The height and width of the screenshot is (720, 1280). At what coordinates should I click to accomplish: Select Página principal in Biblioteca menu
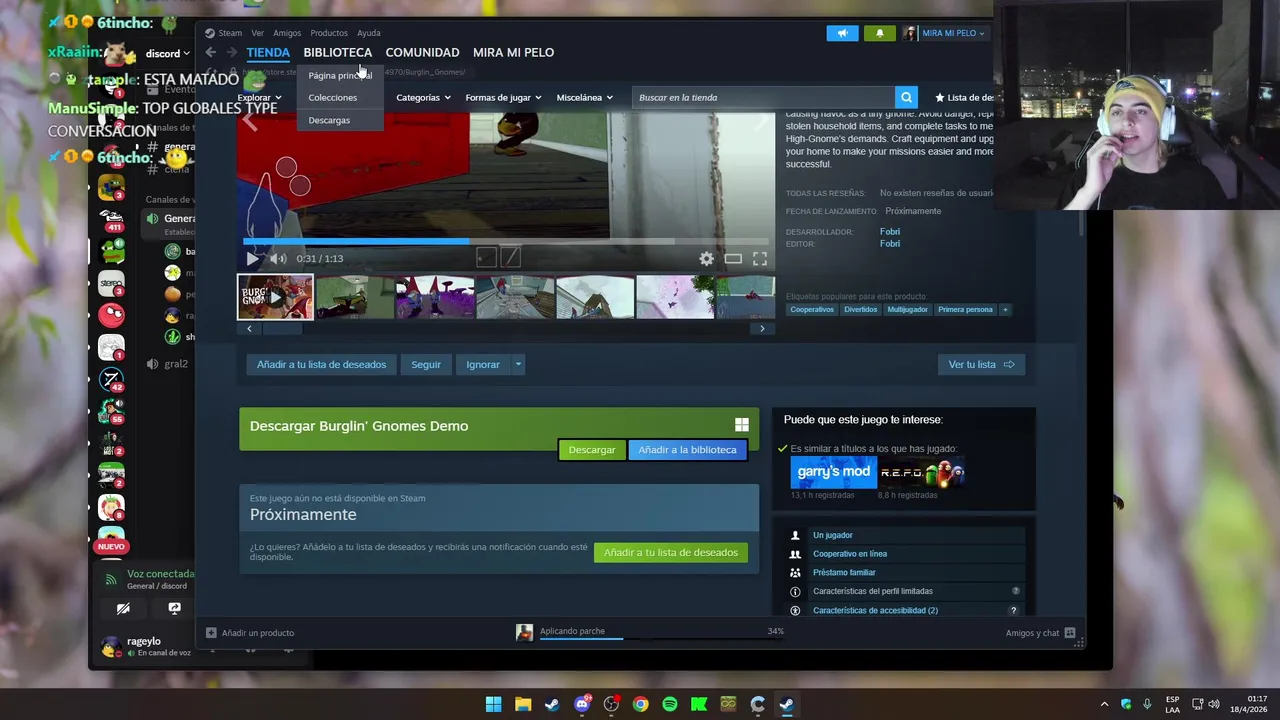[x=340, y=76]
